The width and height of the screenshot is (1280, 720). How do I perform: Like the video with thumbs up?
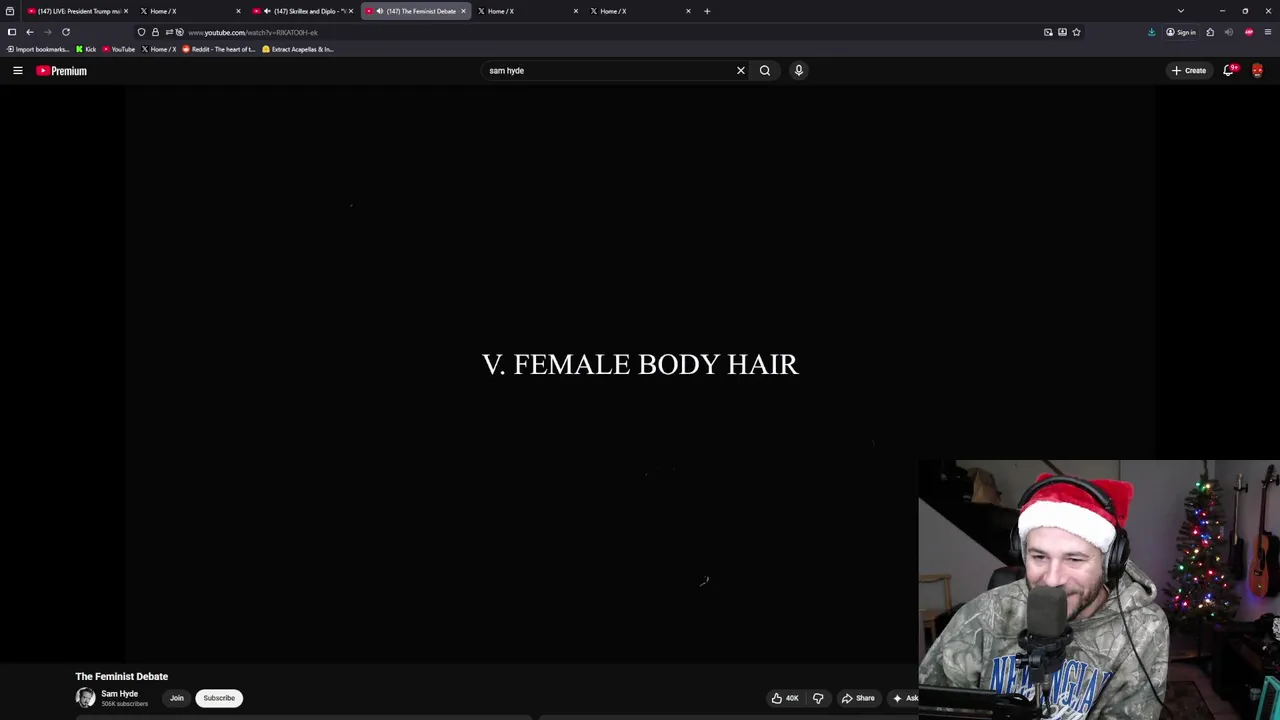pos(785,698)
